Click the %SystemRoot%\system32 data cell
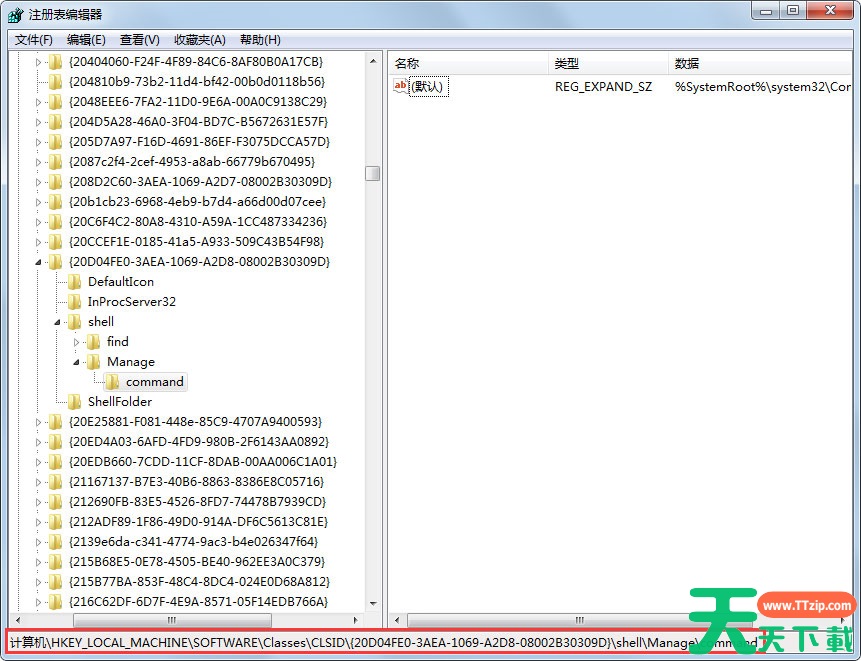This screenshot has height=661, width=861. coord(763,87)
